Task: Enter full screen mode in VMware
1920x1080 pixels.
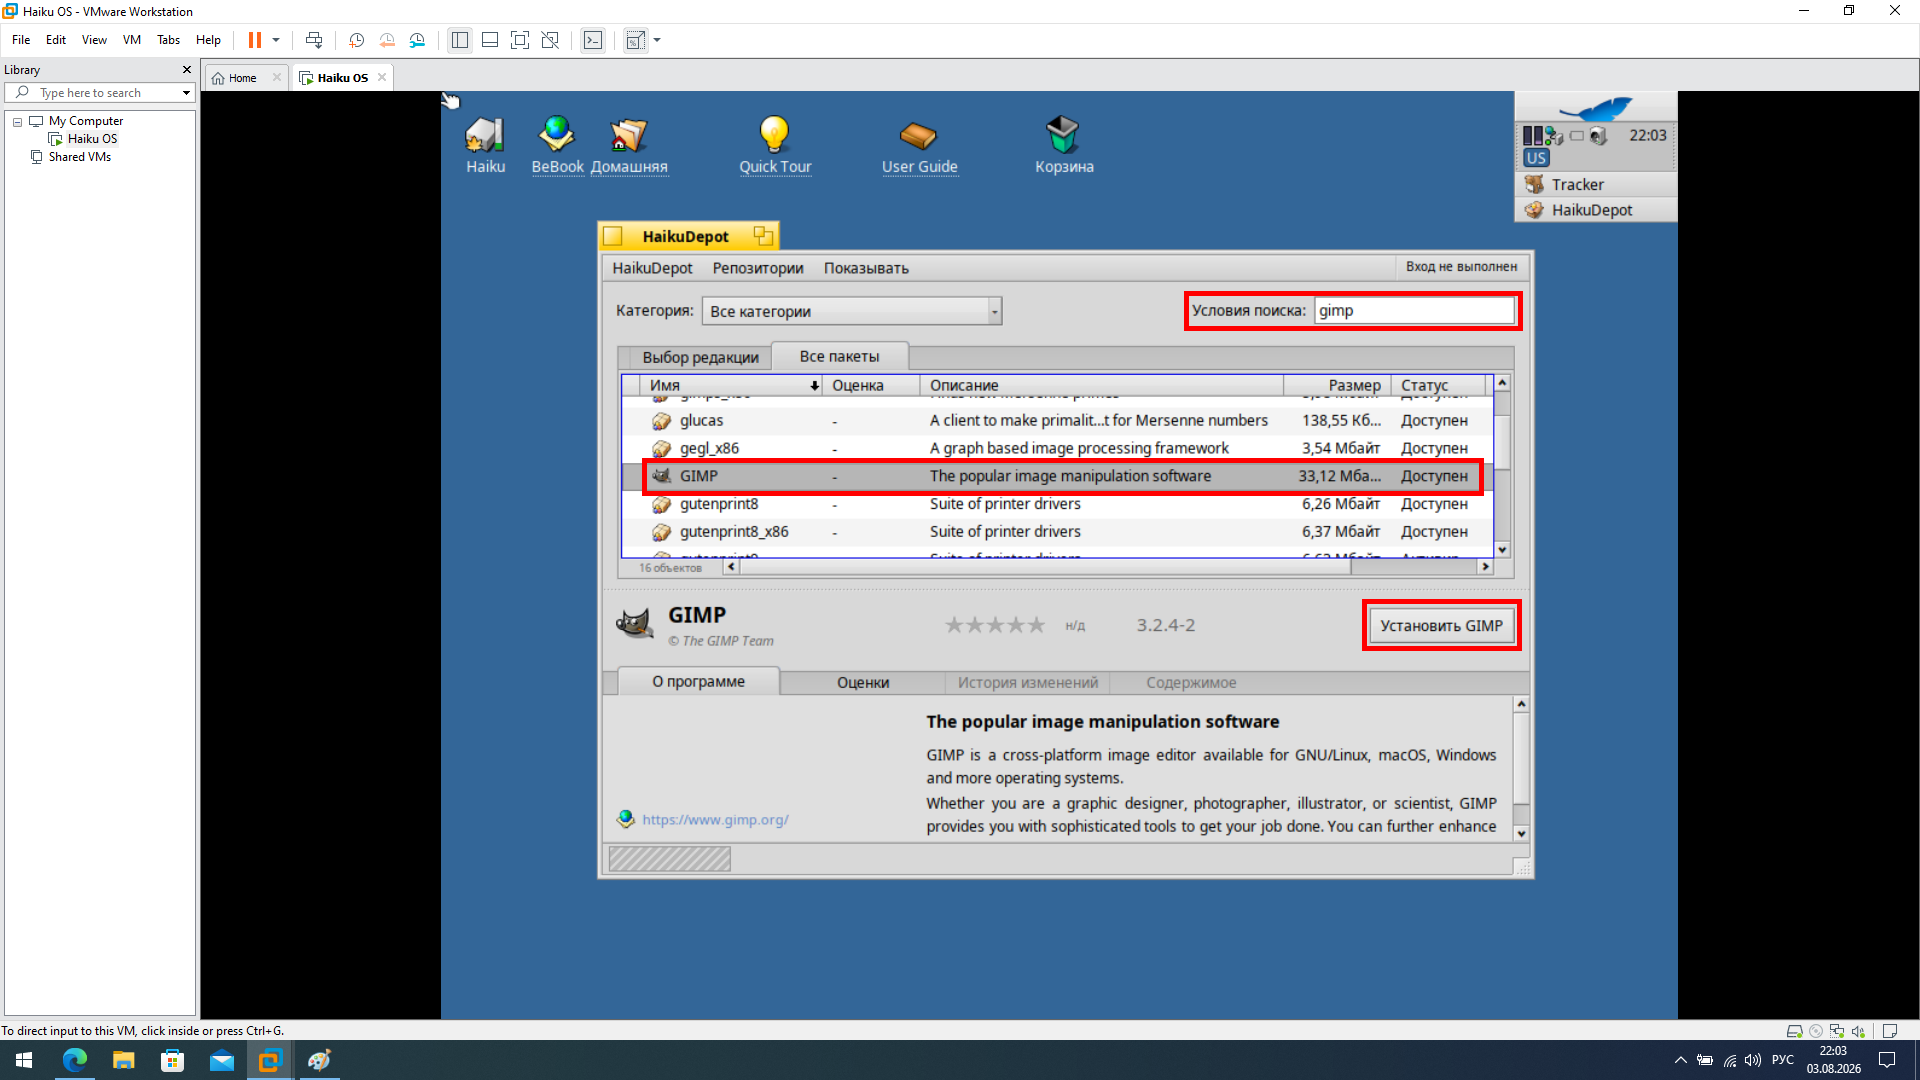Action: pos(520,40)
